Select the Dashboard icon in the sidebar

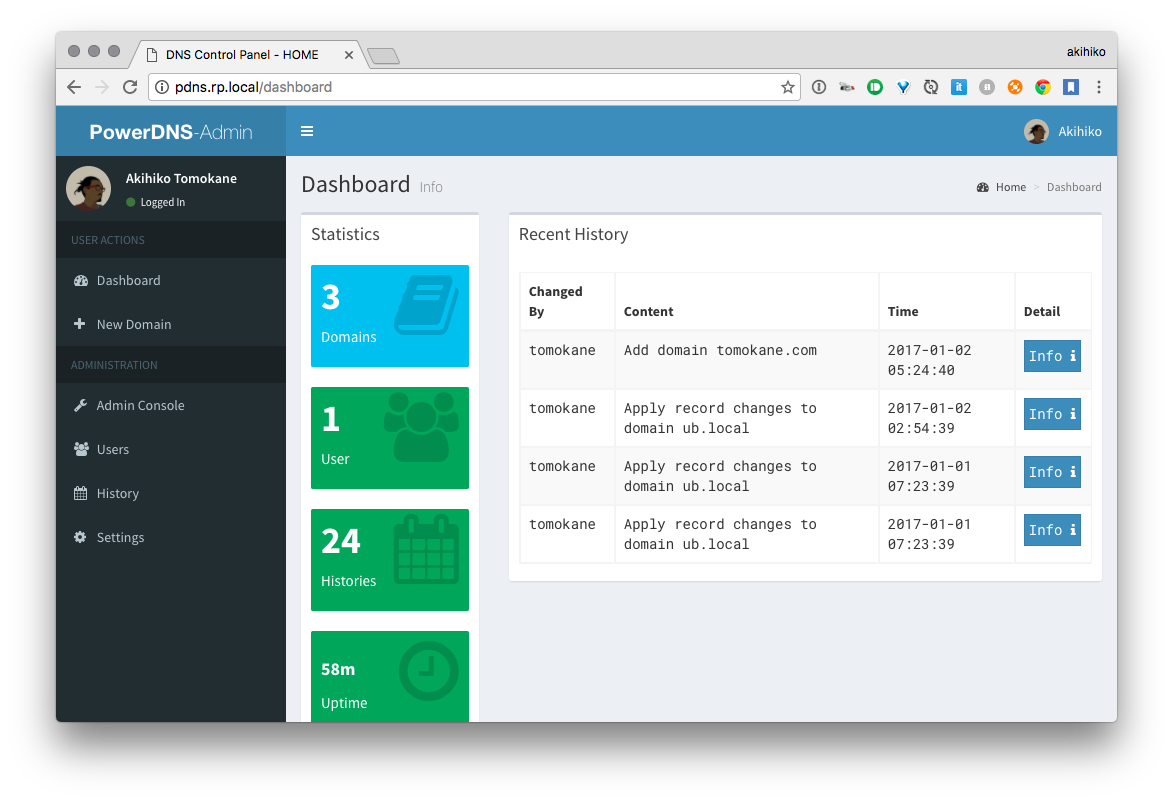pos(81,280)
